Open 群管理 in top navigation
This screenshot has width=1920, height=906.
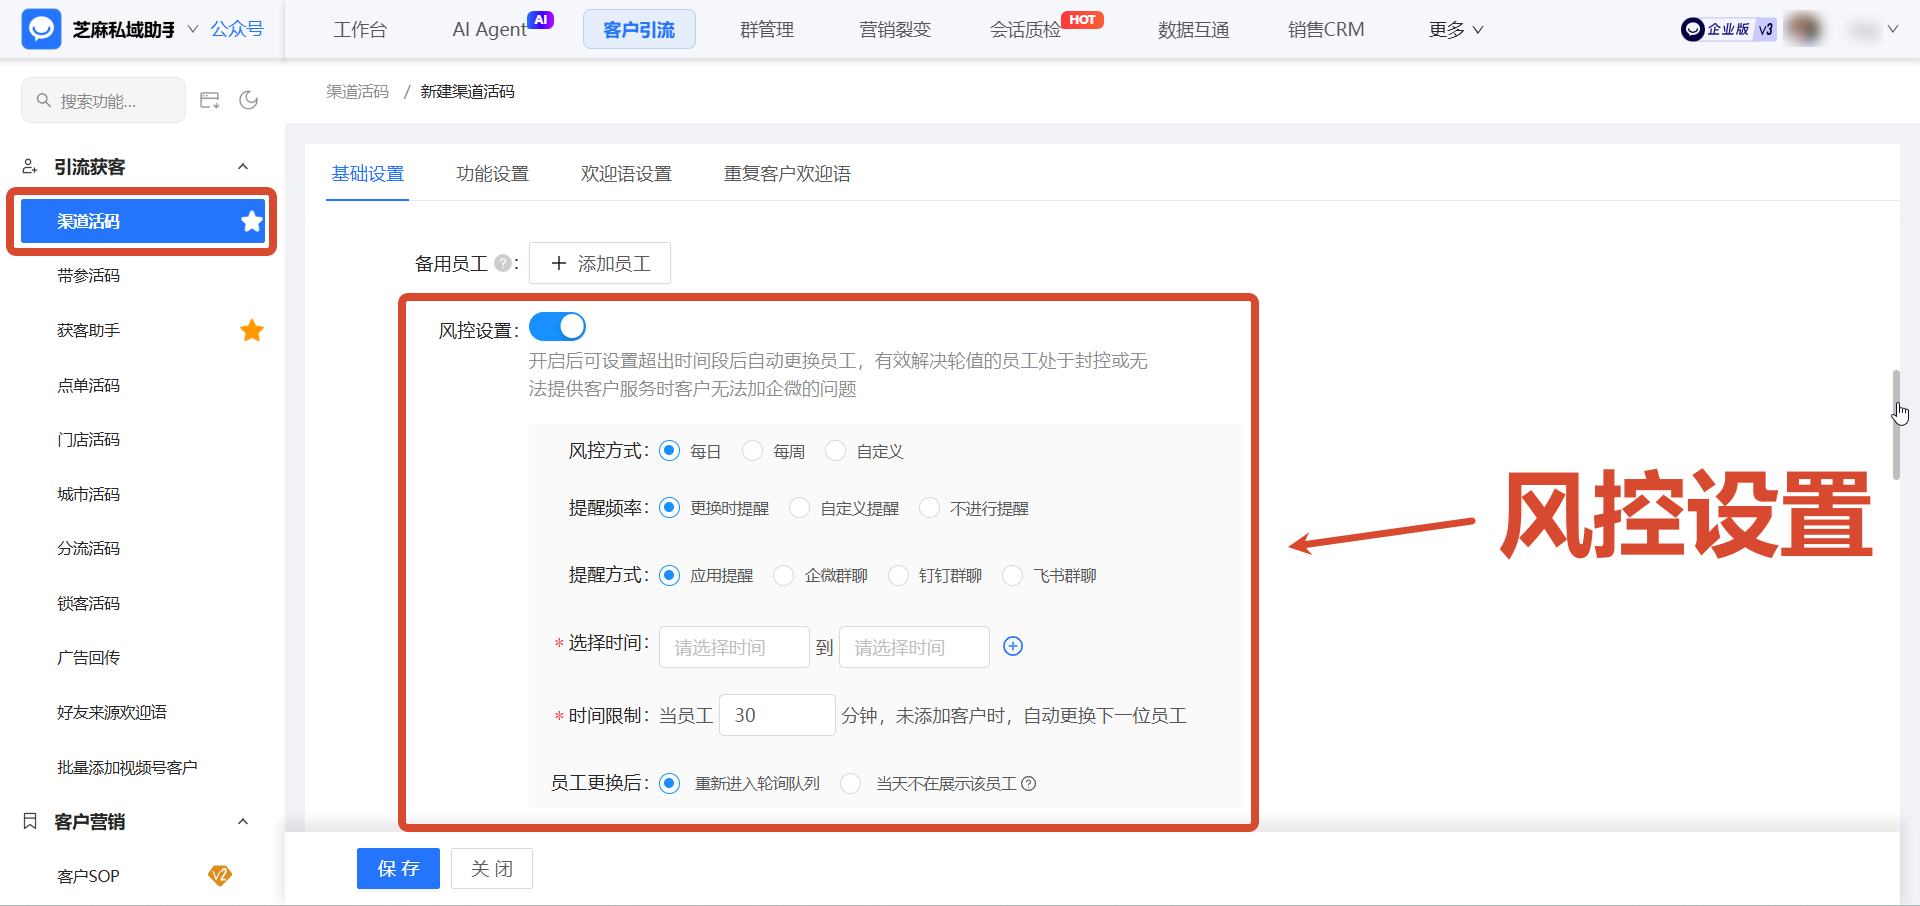tap(767, 29)
